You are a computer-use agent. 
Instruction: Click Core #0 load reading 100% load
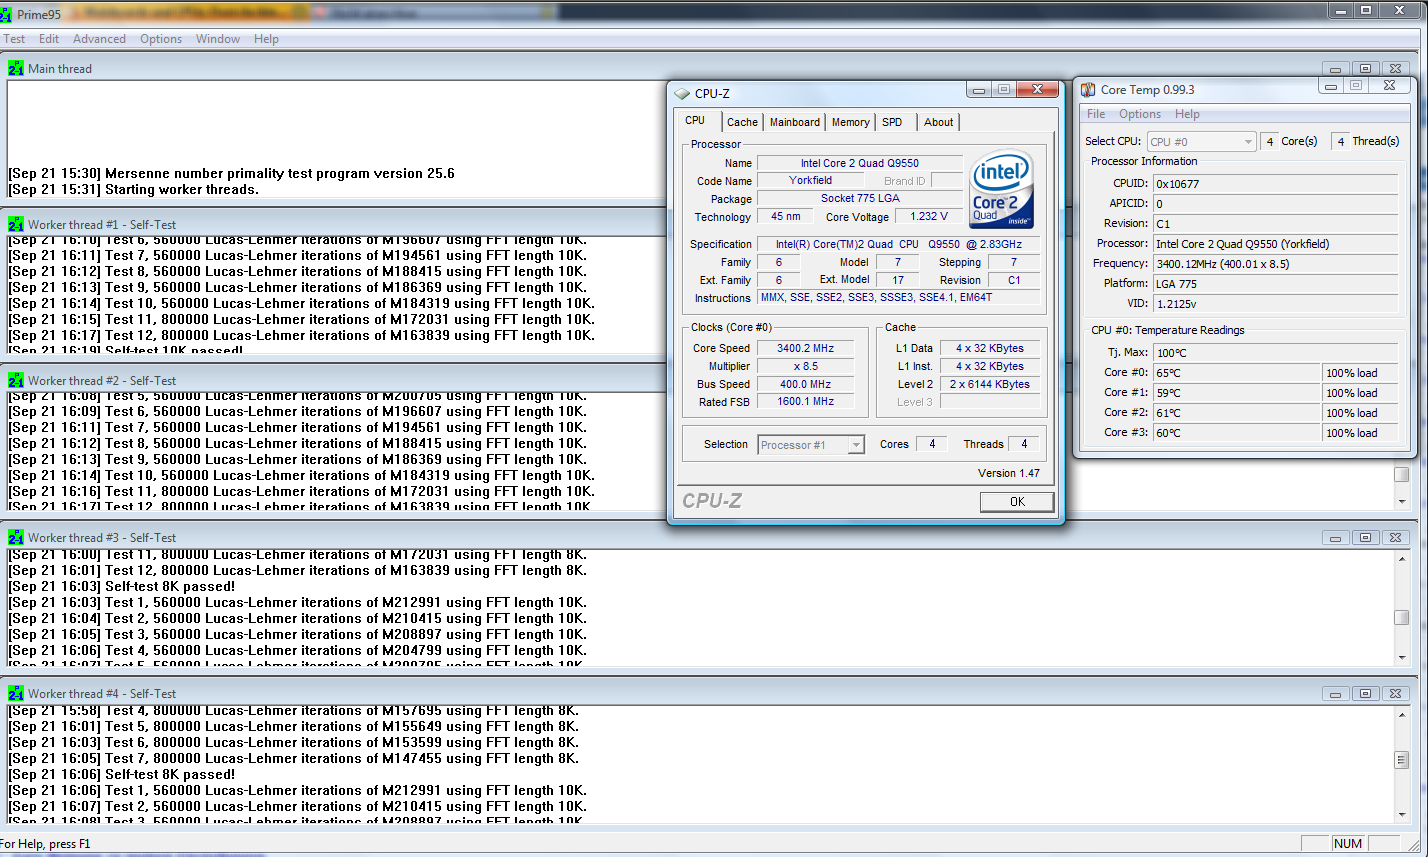click(x=1360, y=373)
